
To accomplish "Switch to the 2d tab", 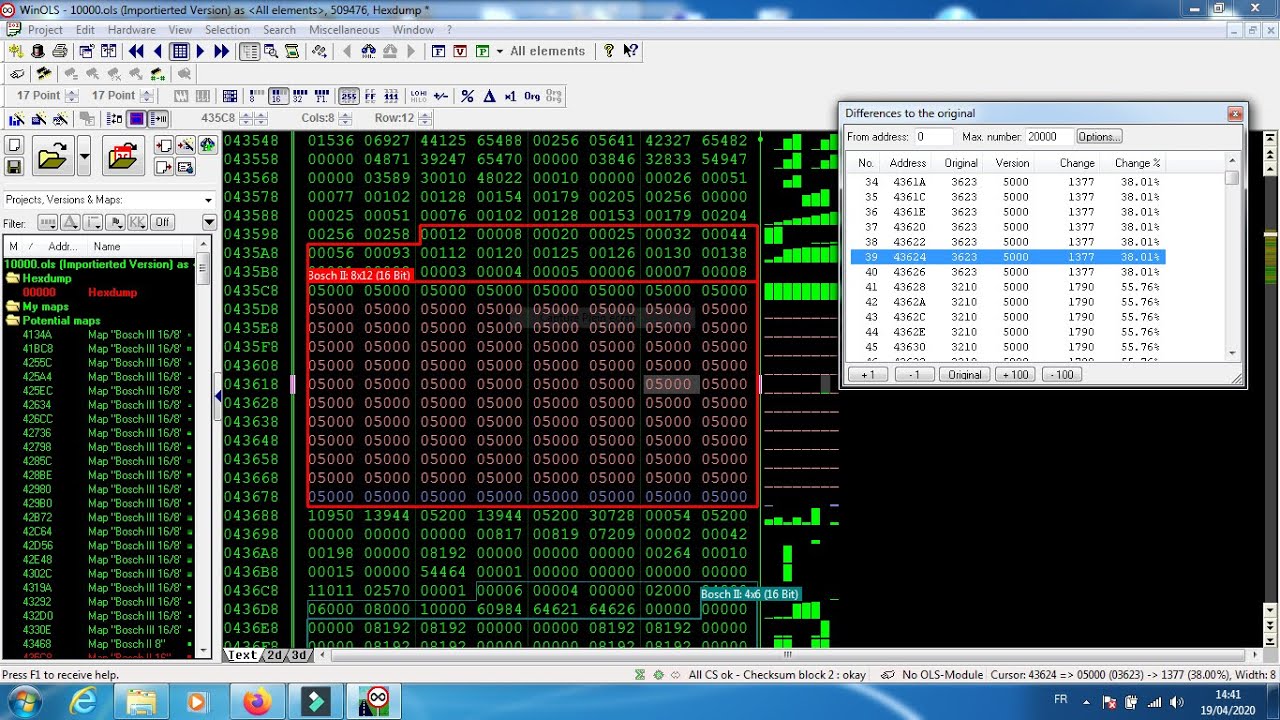I will pyautogui.click(x=274, y=655).
